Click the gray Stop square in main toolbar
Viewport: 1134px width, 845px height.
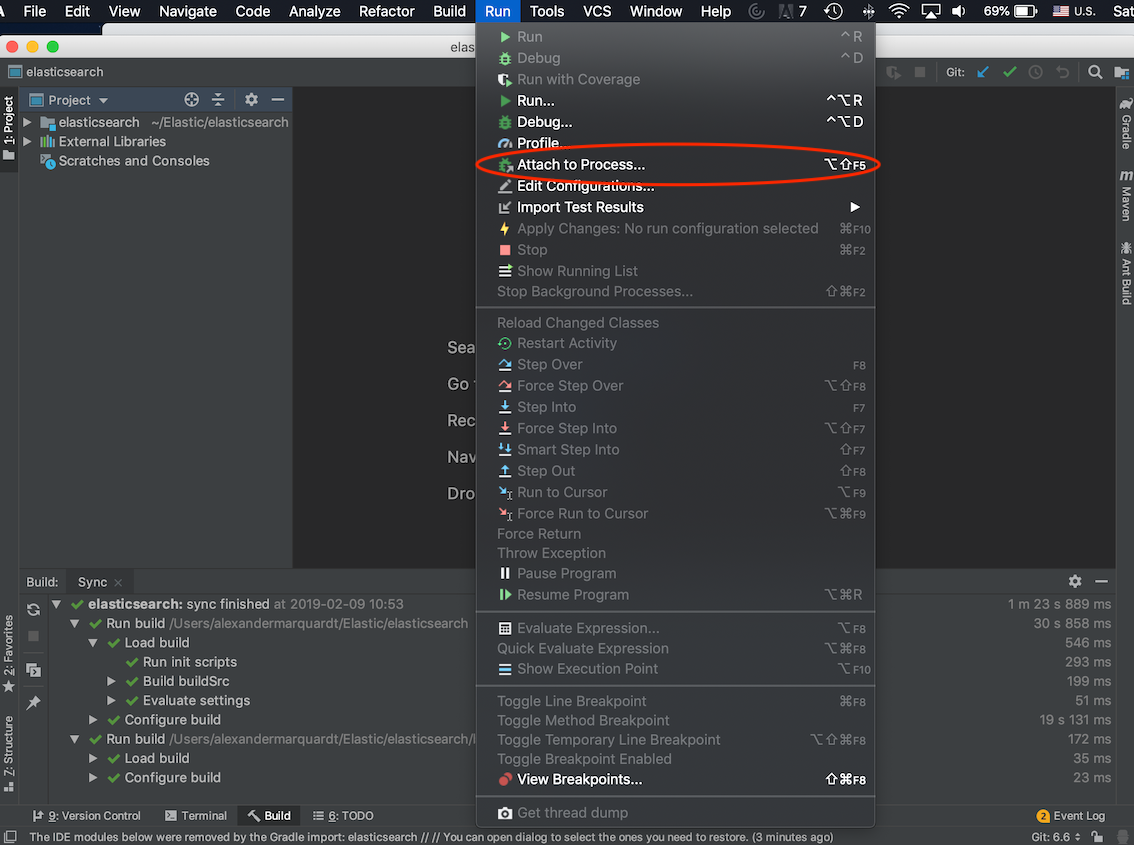pos(920,72)
